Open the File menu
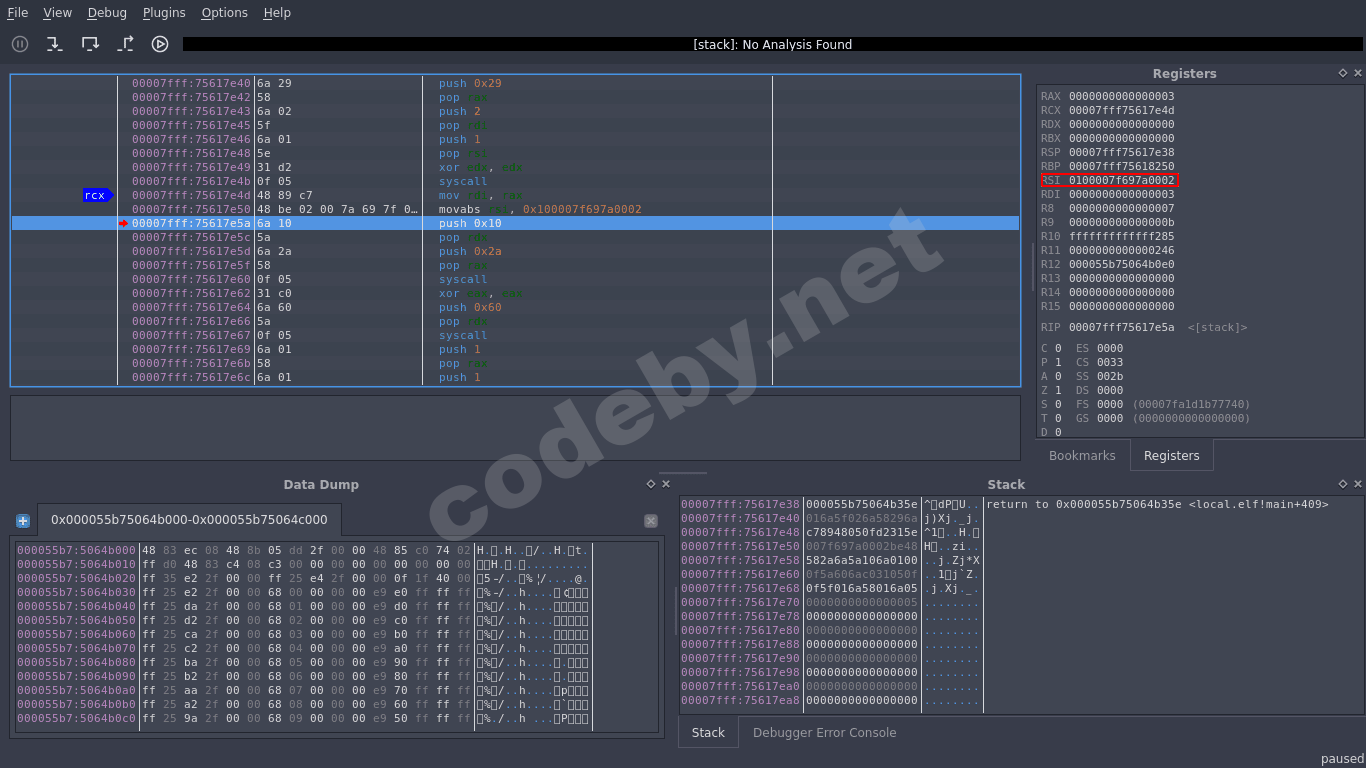1366x768 pixels. point(18,13)
